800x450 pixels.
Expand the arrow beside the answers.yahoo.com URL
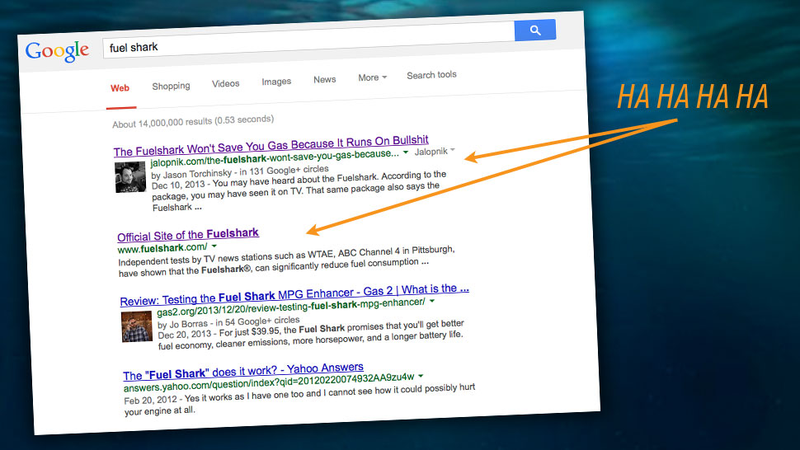tap(421, 376)
